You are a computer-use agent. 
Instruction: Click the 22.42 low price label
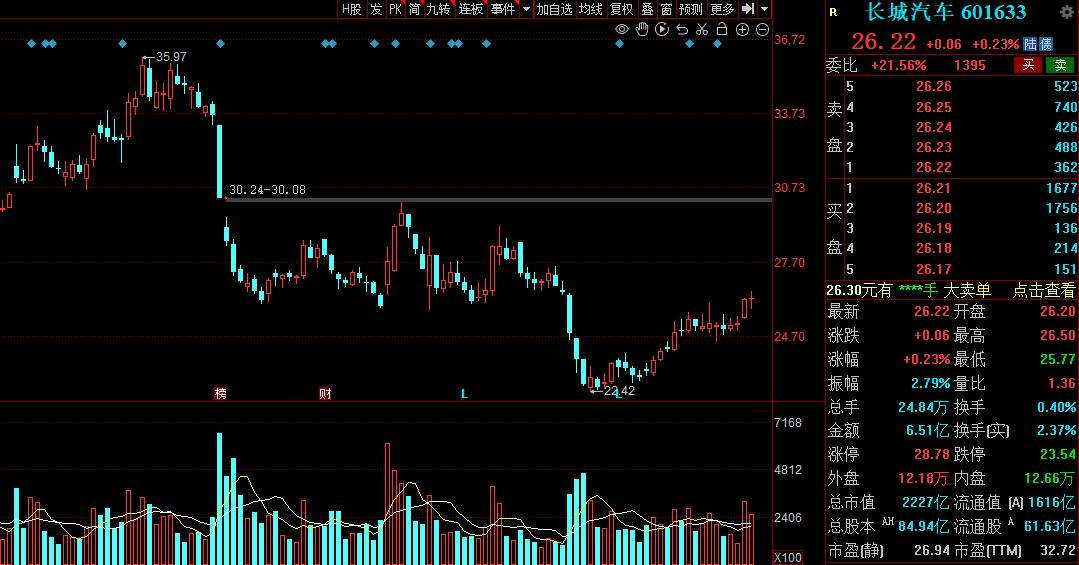619,390
